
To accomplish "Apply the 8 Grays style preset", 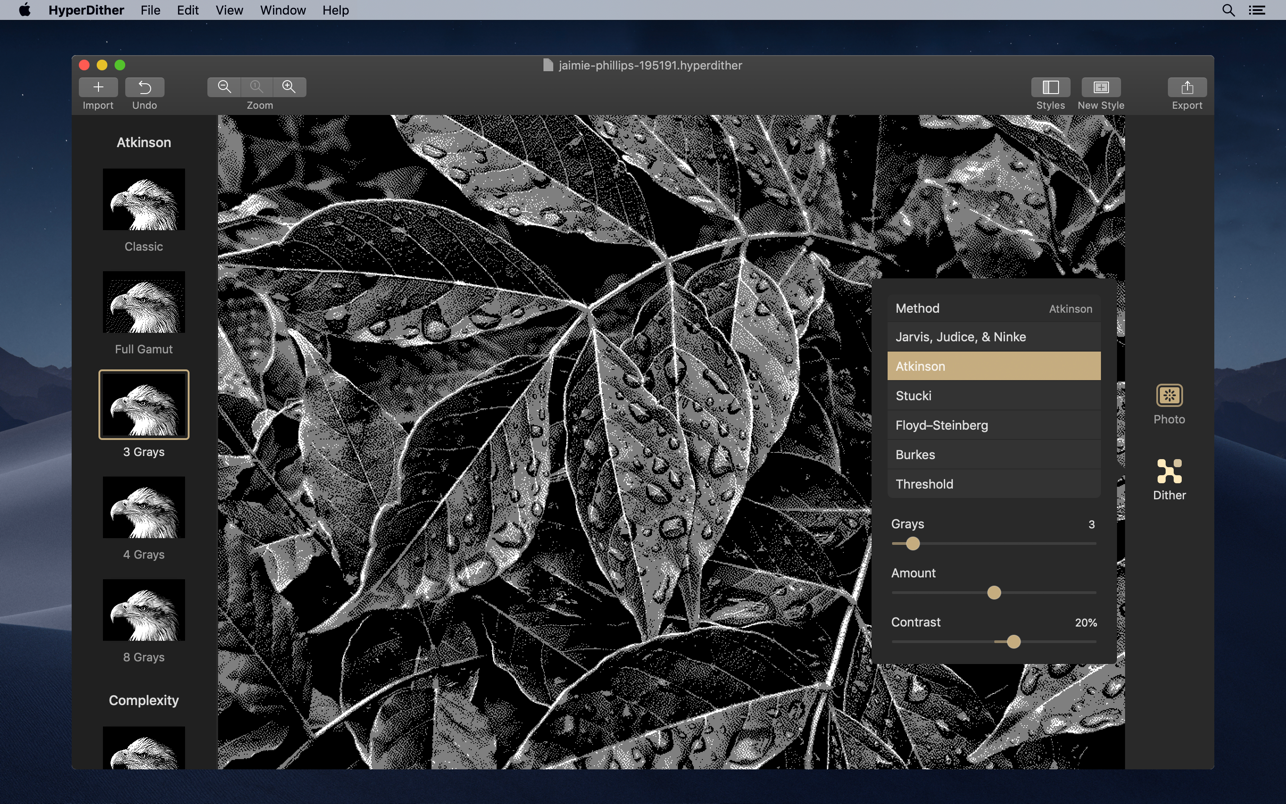I will (x=144, y=610).
